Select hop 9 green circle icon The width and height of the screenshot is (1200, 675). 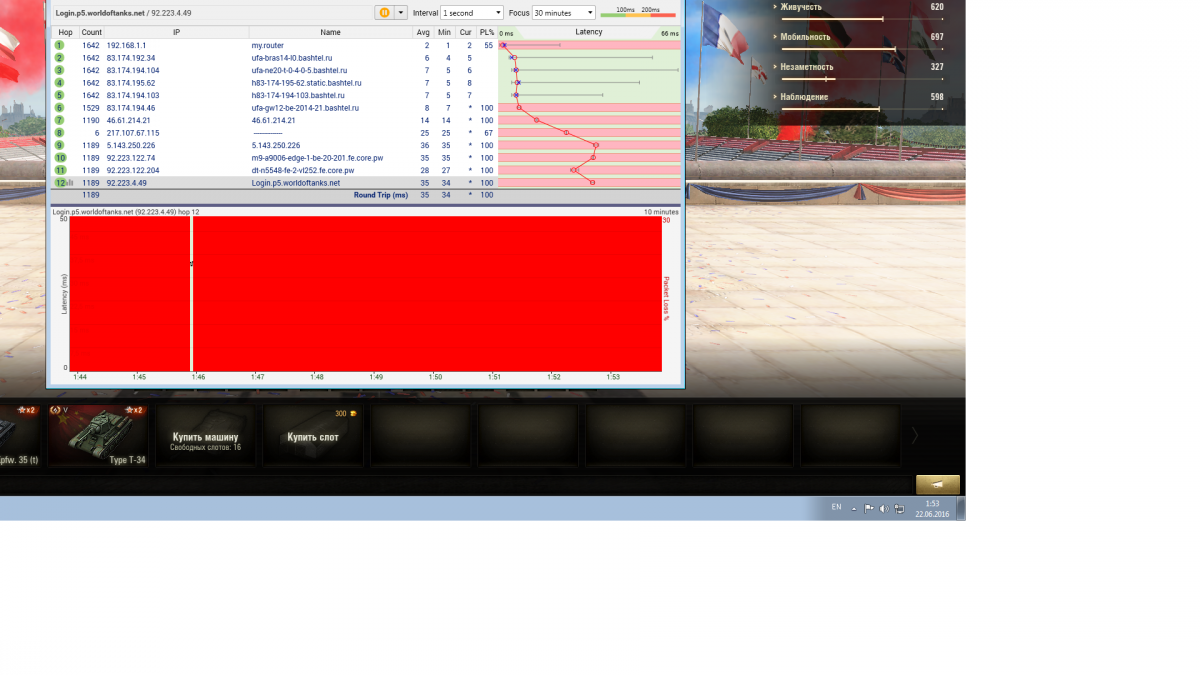click(x=60, y=145)
